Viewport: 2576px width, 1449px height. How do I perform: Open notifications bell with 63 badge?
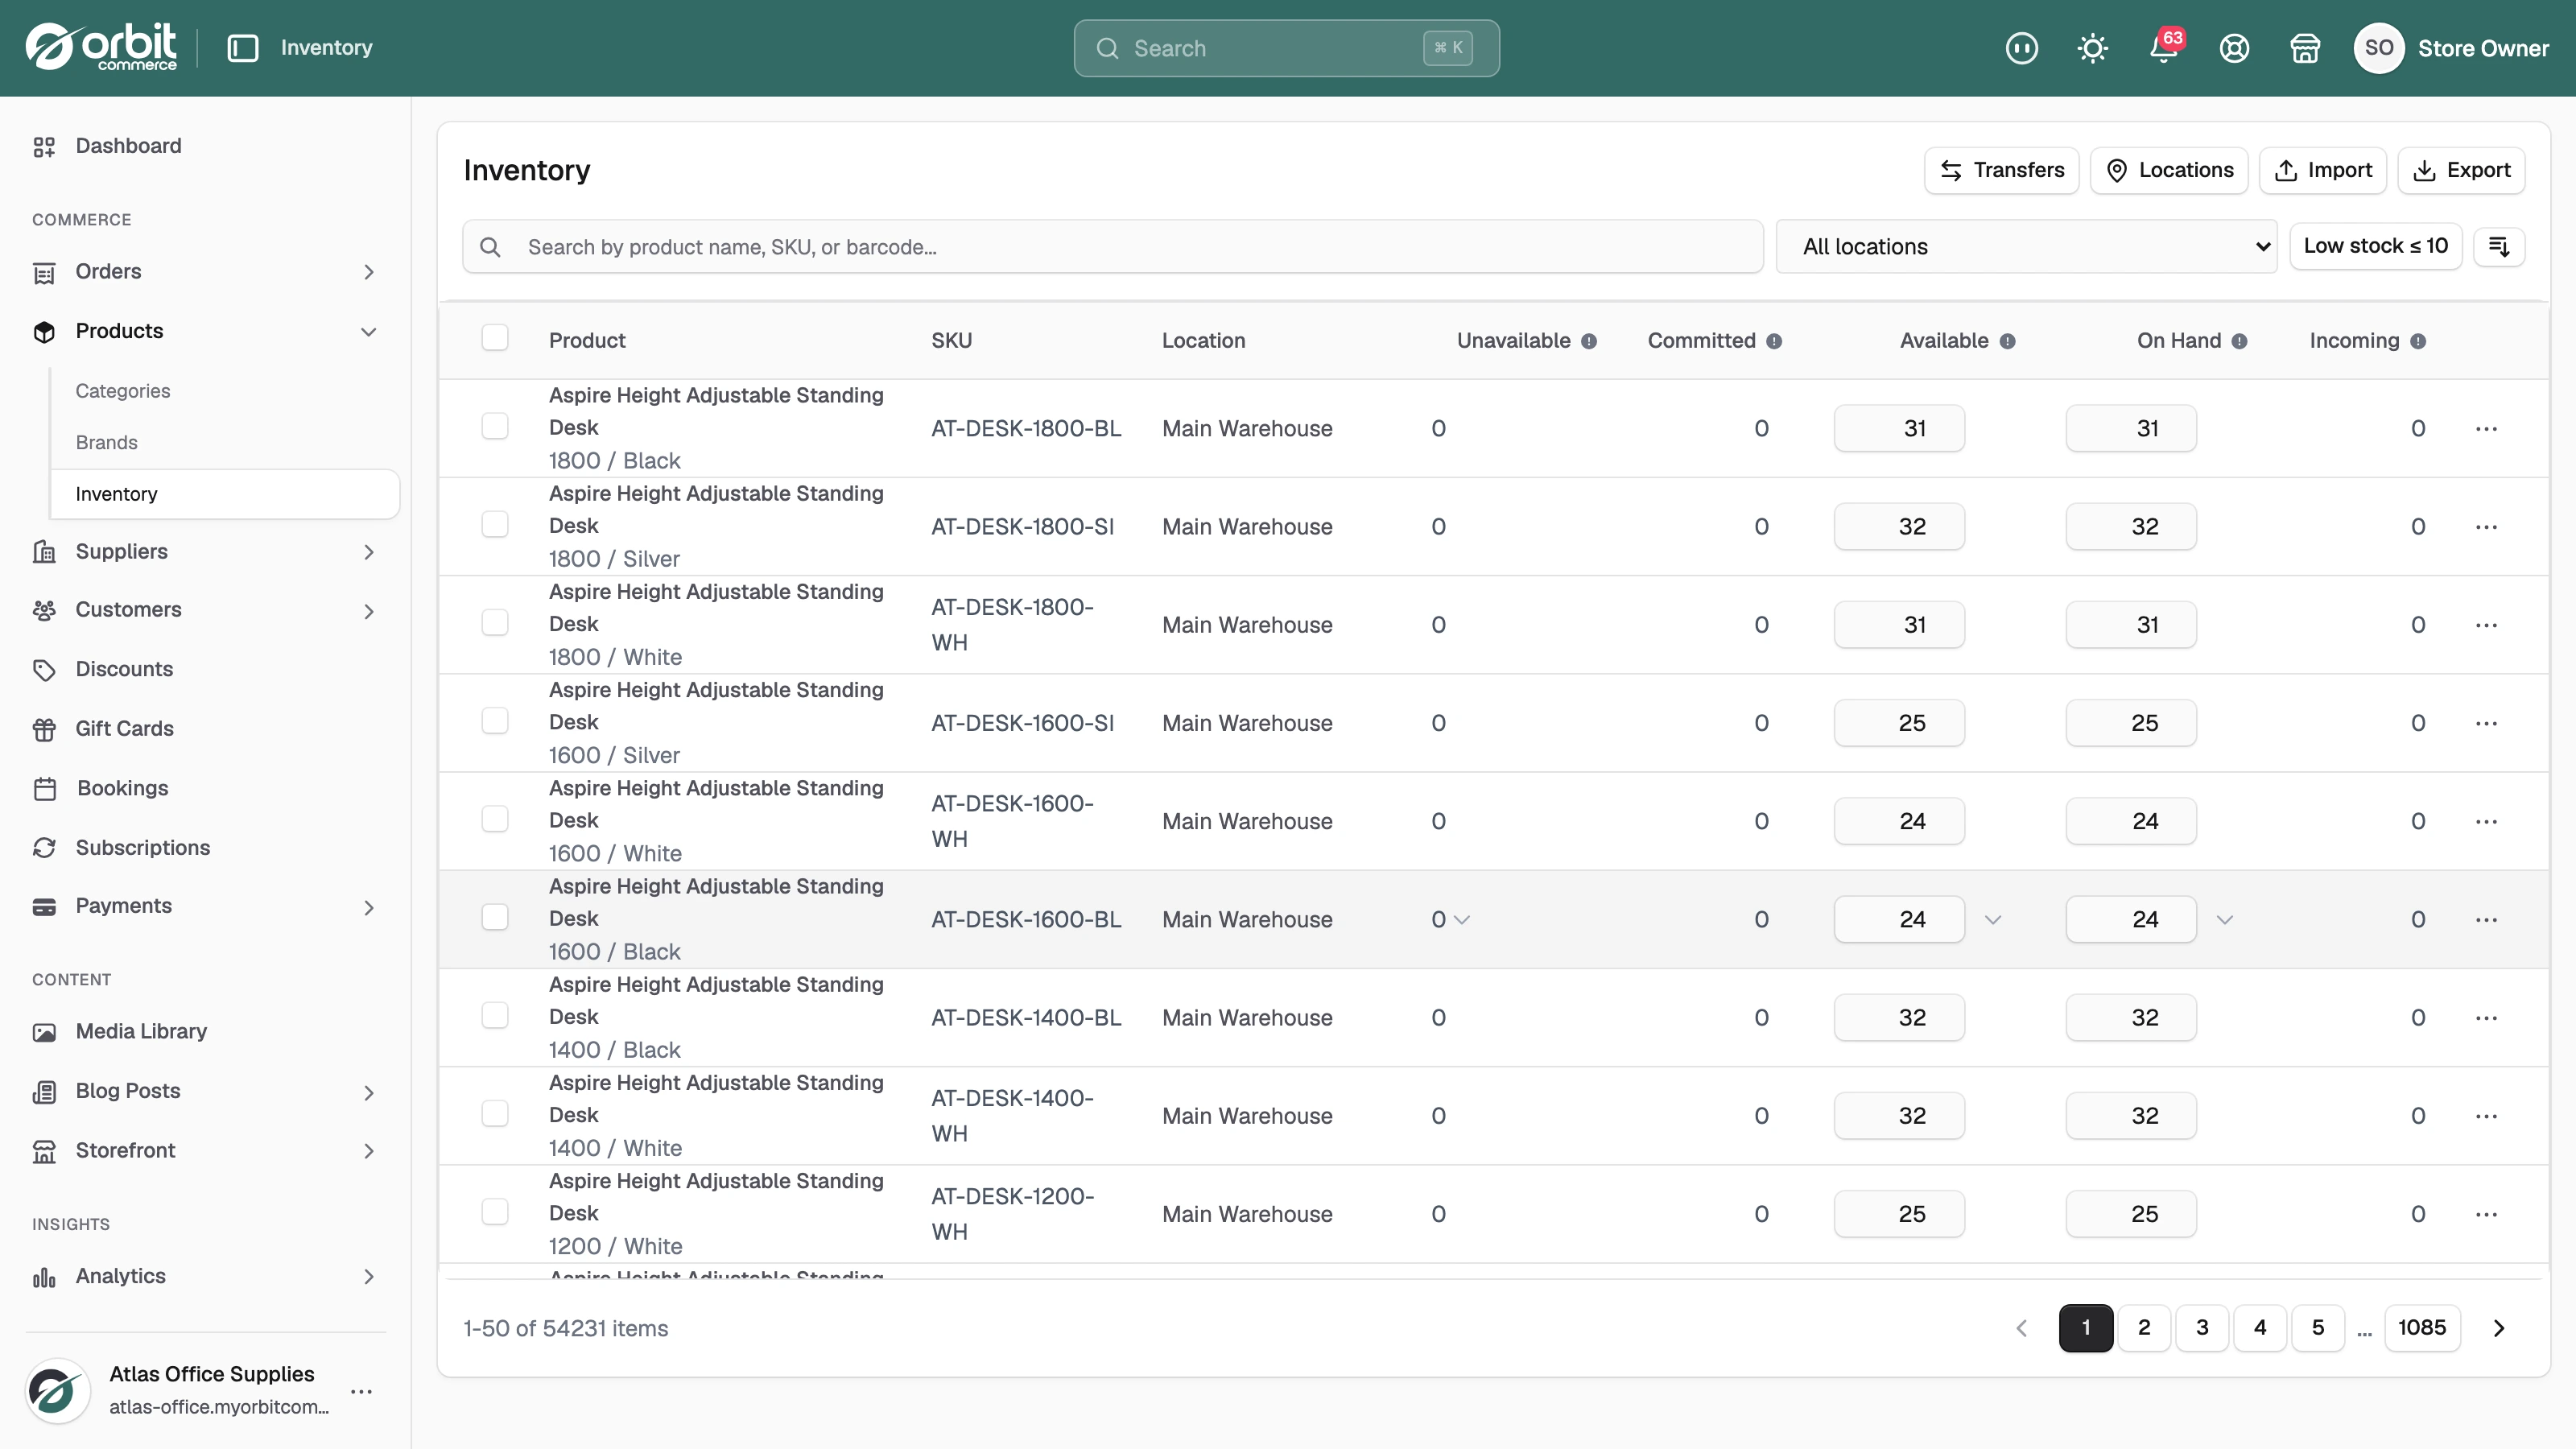[x=2164, y=48]
